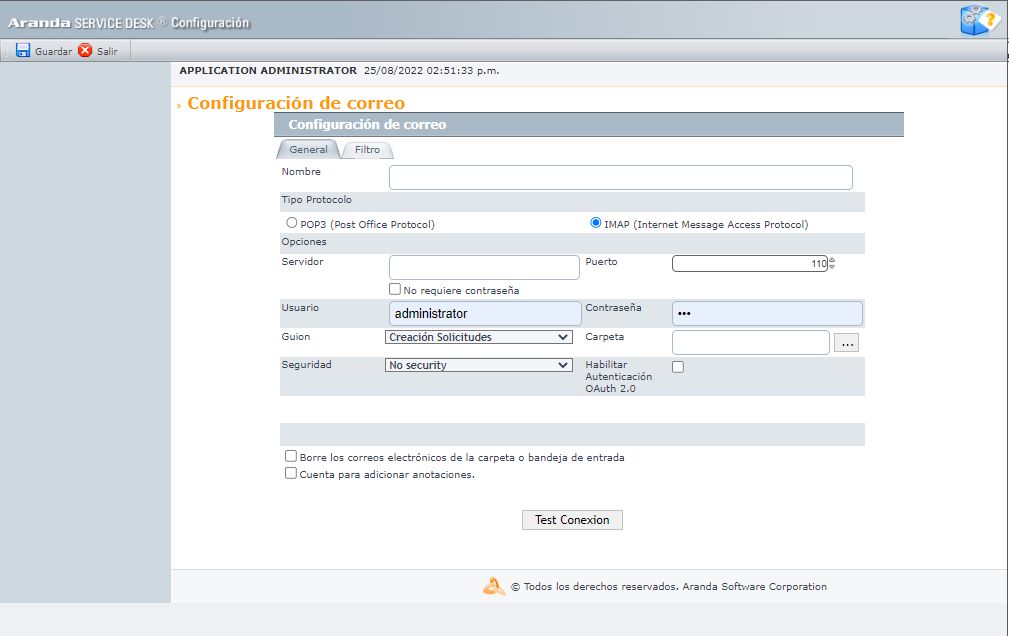1009x636 pixels.
Task: Switch to the Filtro tab
Action: tap(367, 150)
